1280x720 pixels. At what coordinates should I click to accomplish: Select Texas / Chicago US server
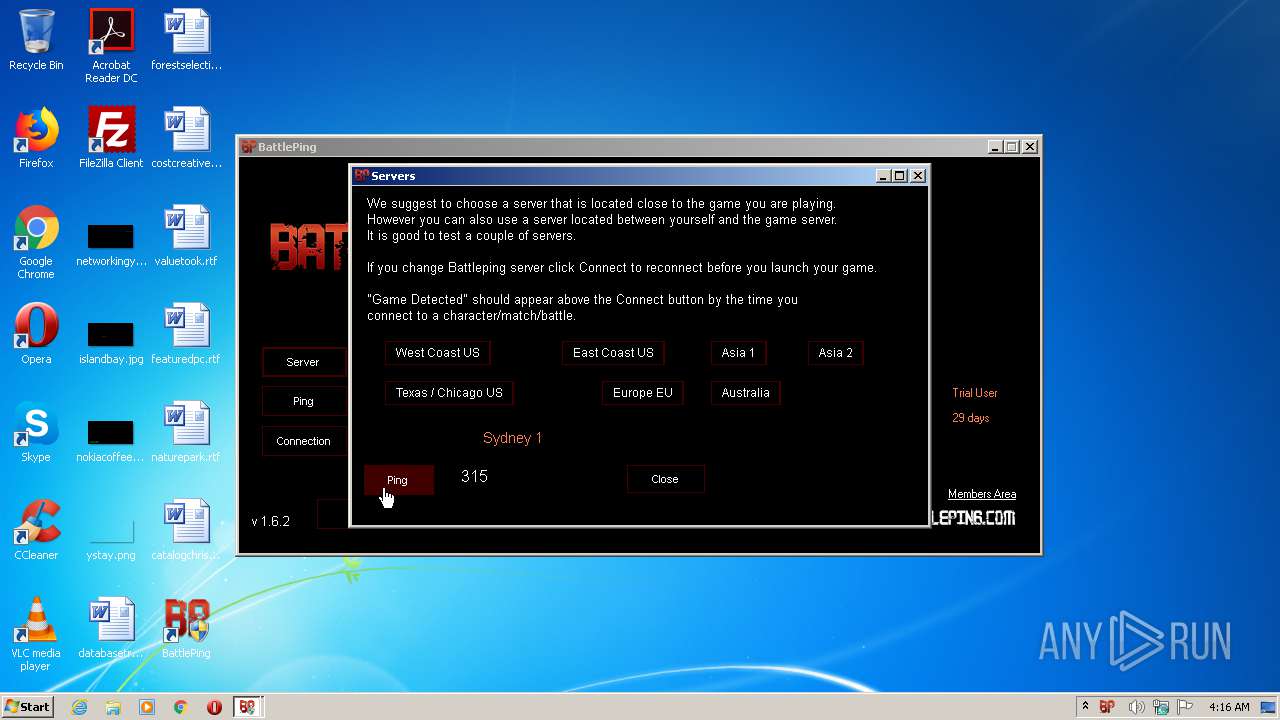click(x=449, y=393)
